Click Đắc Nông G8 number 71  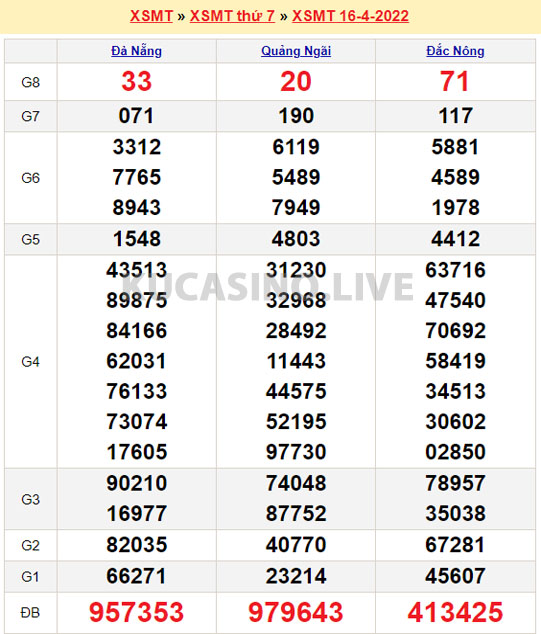point(455,81)
